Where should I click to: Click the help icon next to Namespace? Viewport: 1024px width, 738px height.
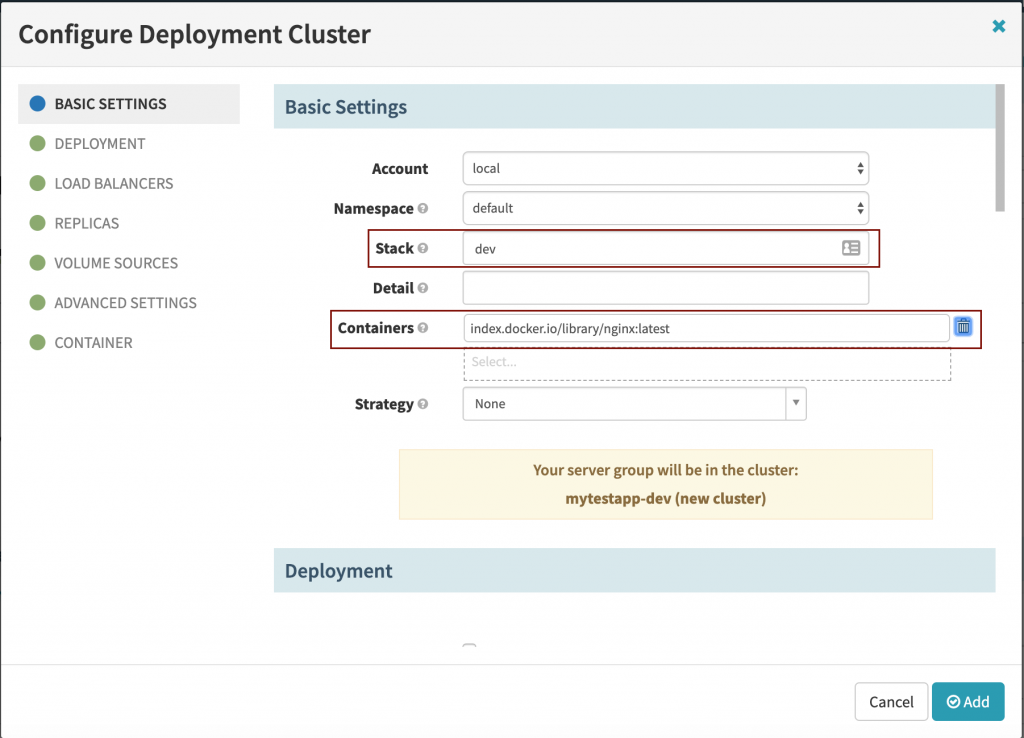click(423, 209)
